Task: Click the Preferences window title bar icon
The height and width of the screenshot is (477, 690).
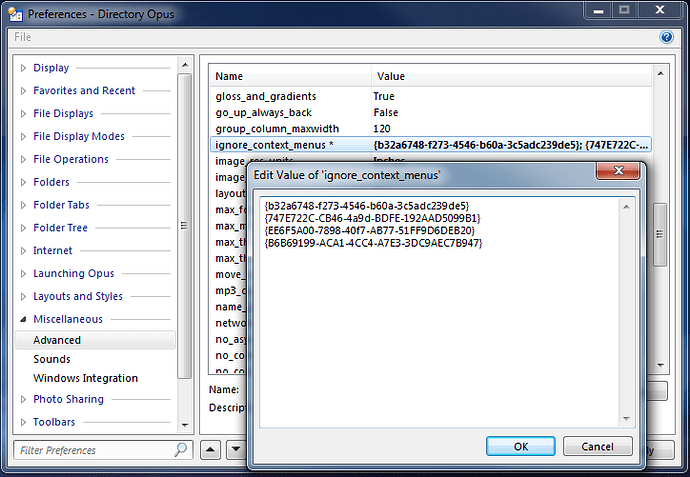Action: pos(14,13)
